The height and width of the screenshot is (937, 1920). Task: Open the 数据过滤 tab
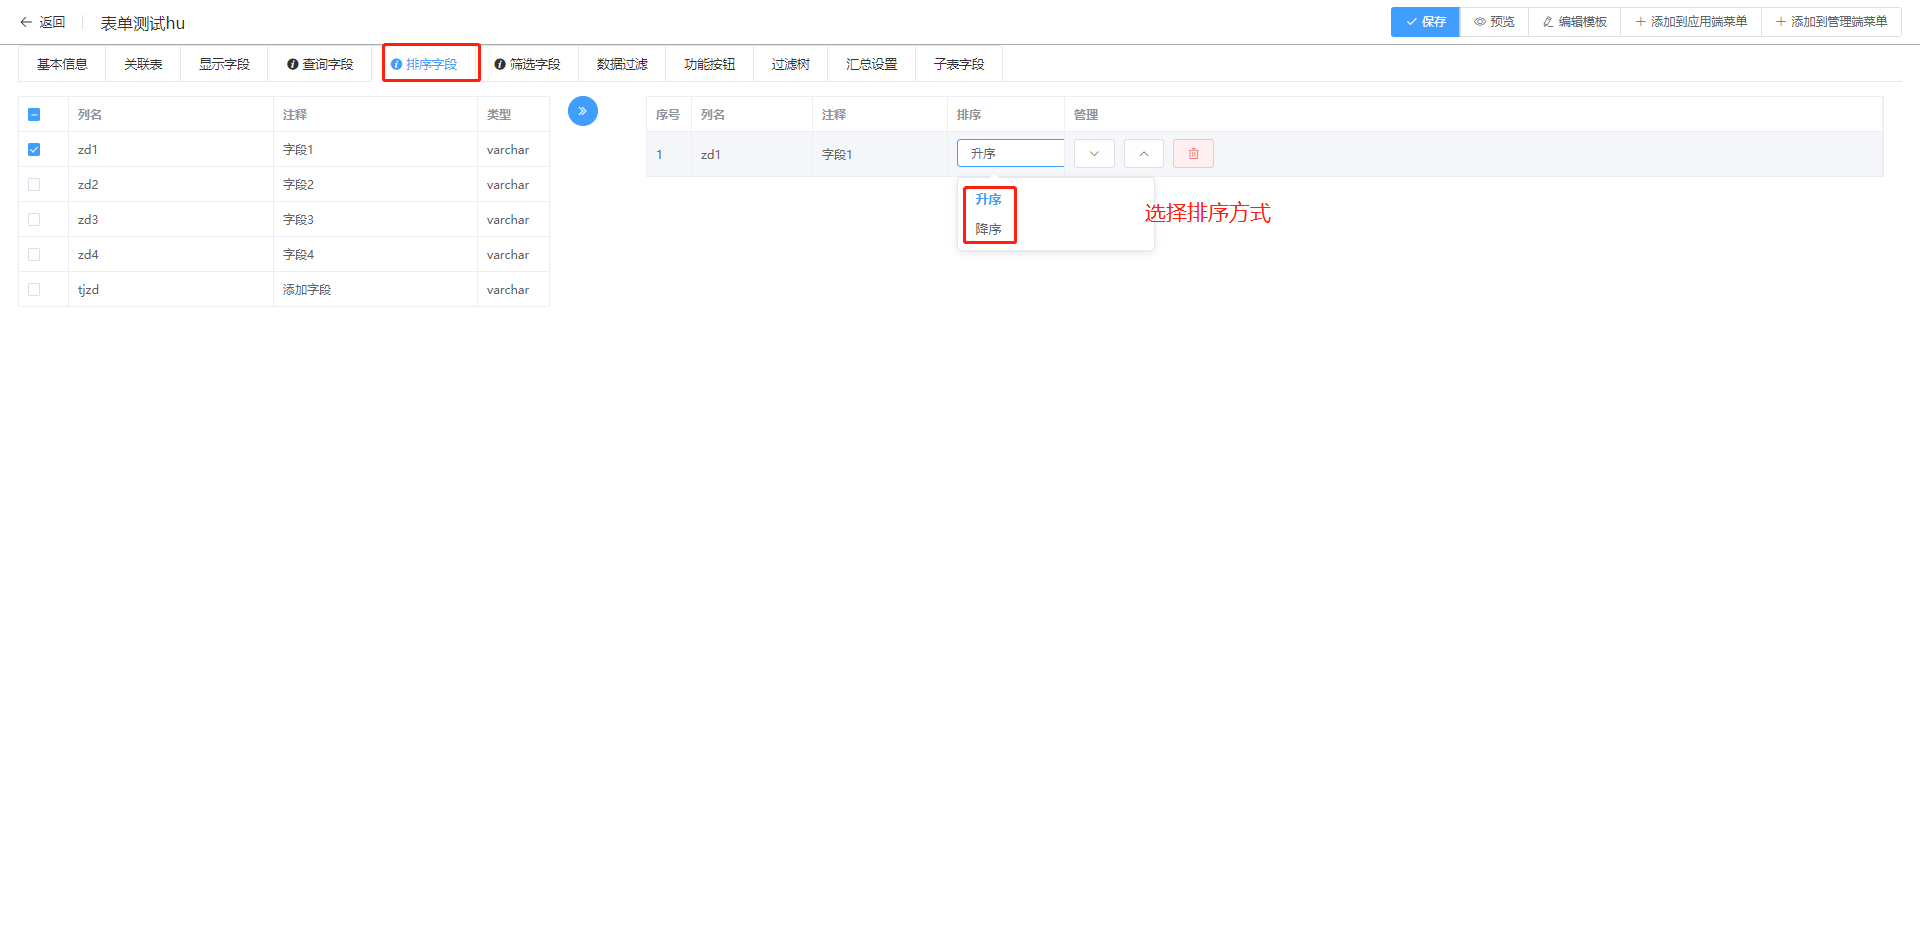pos(622,64)
